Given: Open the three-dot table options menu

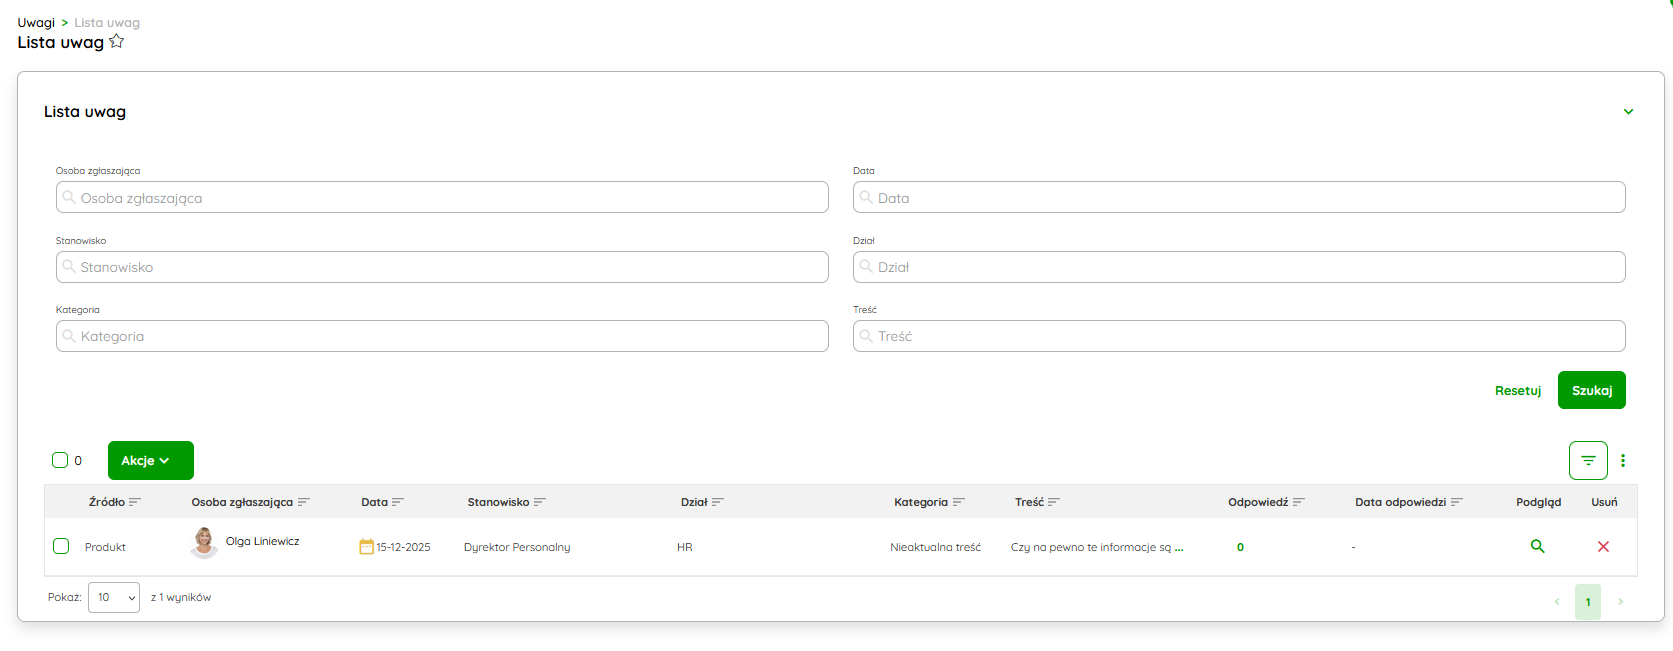Looking at the screenshot, I should pos(1623,461).
